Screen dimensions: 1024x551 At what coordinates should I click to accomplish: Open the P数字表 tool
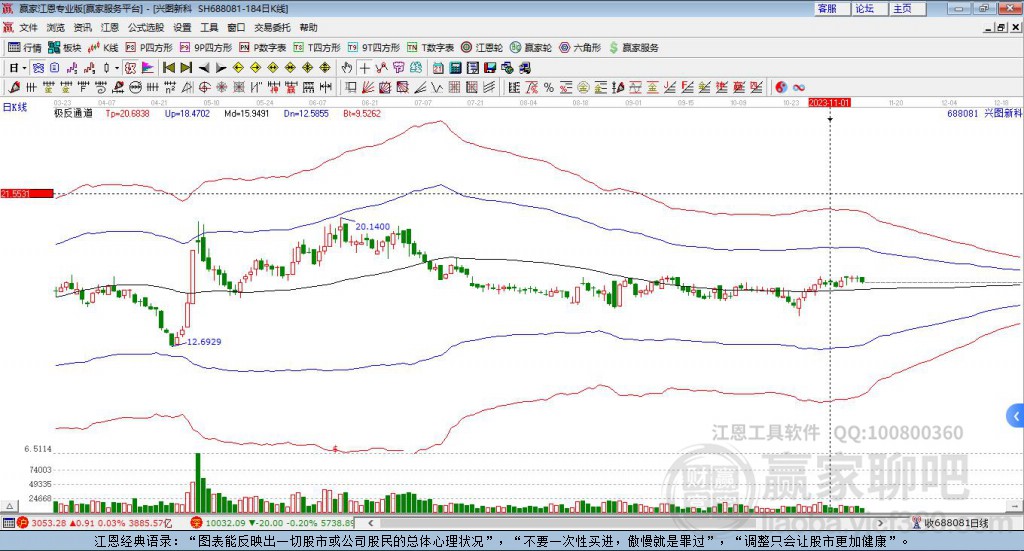click(263, 48)
